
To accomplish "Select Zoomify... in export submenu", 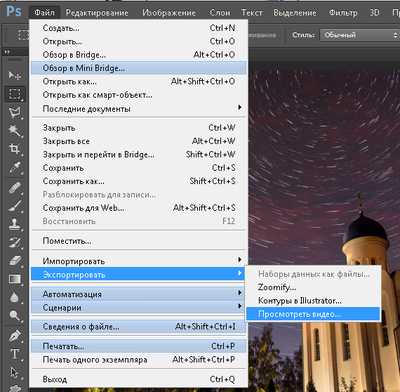I will coord(313,287).
